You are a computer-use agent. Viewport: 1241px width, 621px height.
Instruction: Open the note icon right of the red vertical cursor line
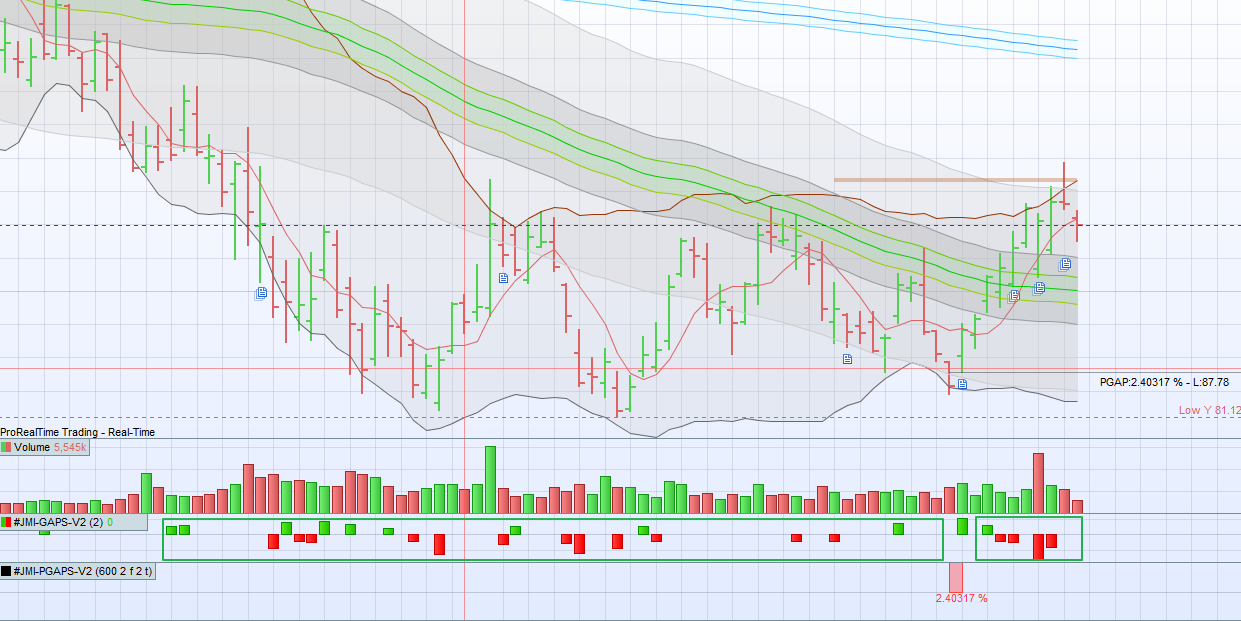point(503,277)
